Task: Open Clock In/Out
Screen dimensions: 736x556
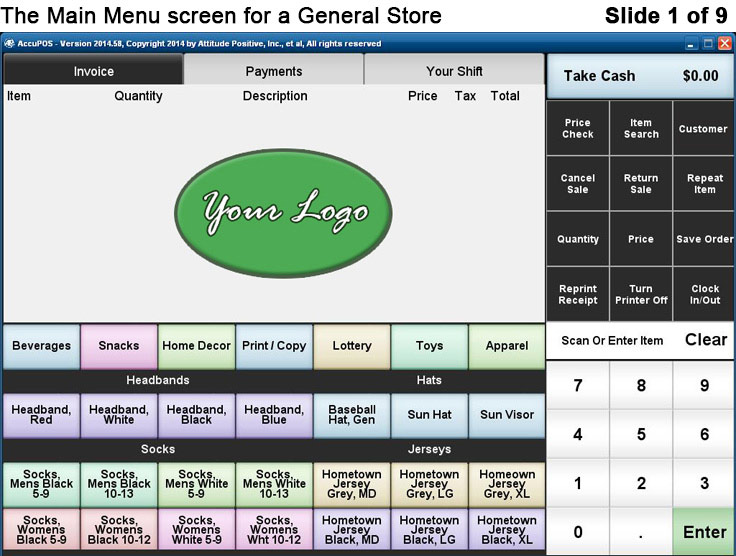Action: pos(703,294)
